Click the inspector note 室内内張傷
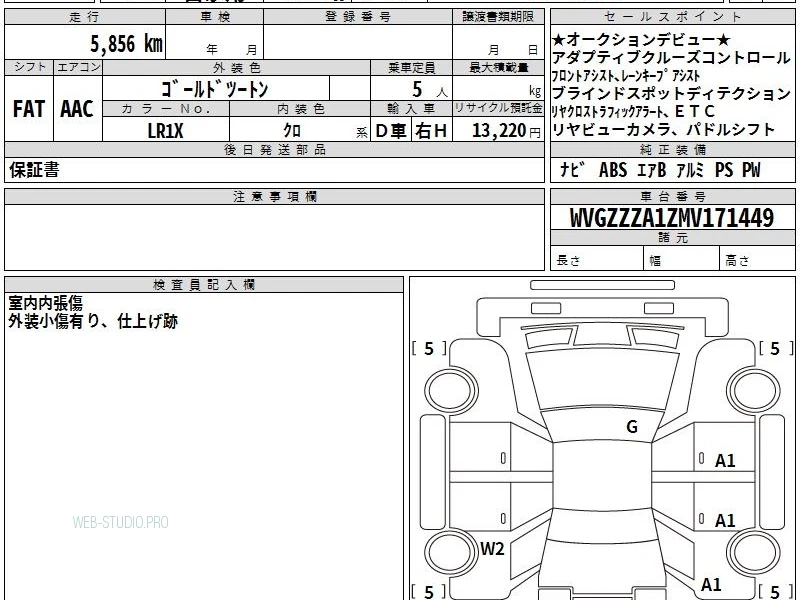 pos(45,303)
